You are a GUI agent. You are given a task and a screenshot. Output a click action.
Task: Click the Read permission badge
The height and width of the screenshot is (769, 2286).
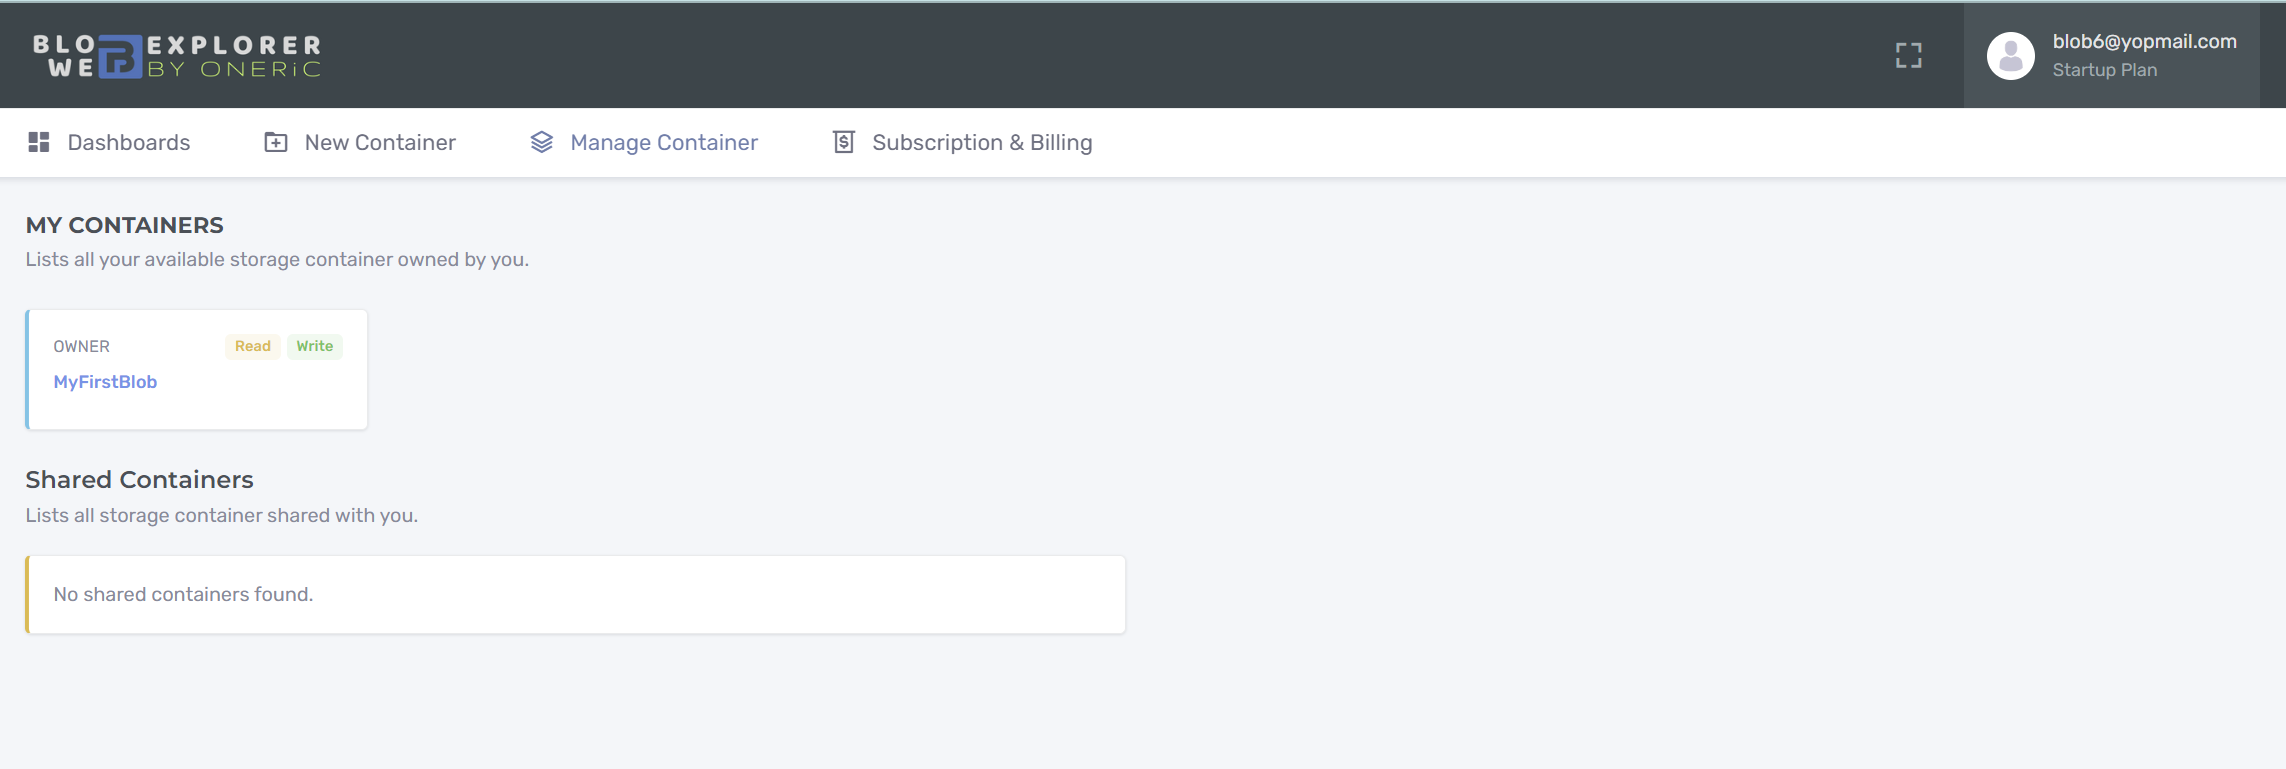(253, 346)
